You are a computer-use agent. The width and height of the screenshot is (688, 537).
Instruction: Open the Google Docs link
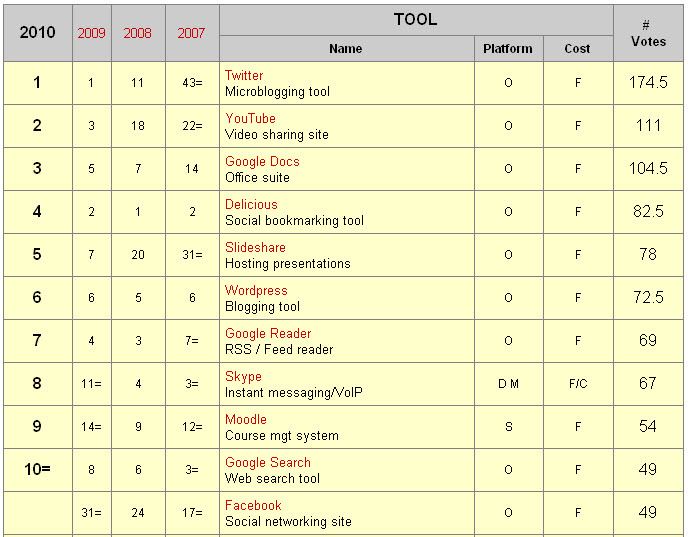pyautogui.click(x=262, y=161)
